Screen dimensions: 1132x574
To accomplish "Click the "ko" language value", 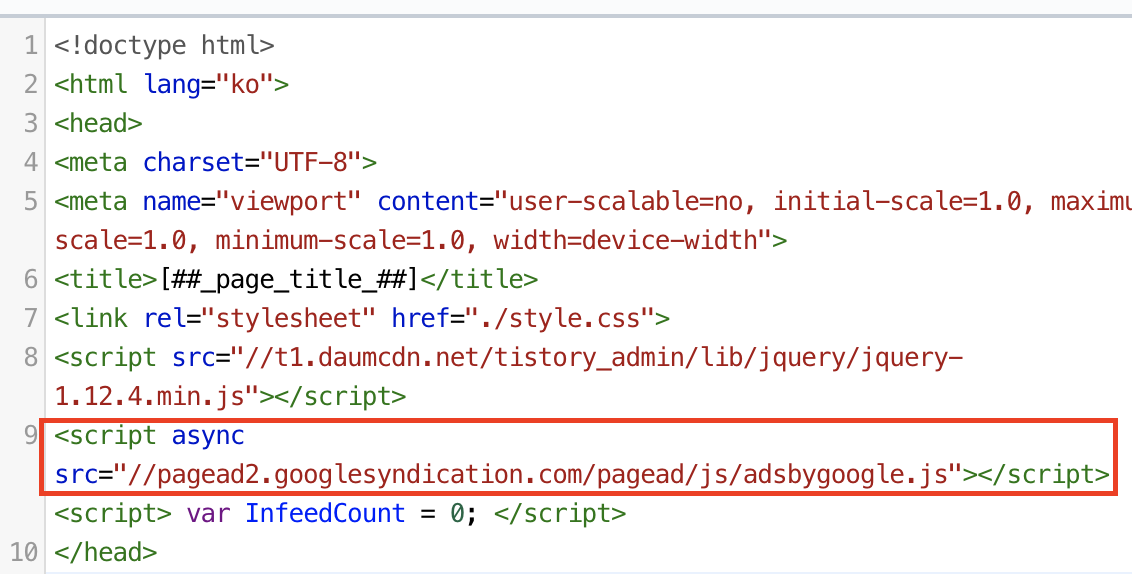I will 245,84.
